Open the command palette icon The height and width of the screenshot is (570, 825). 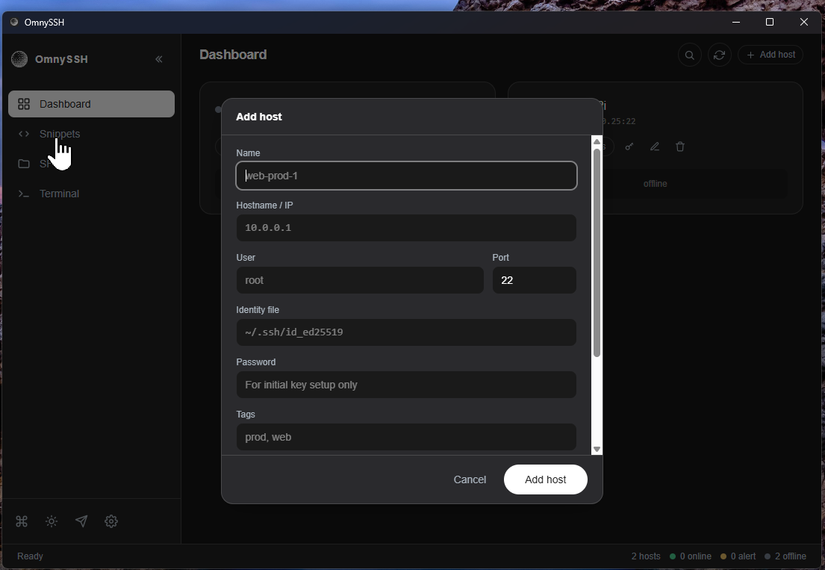coord(22,521)
